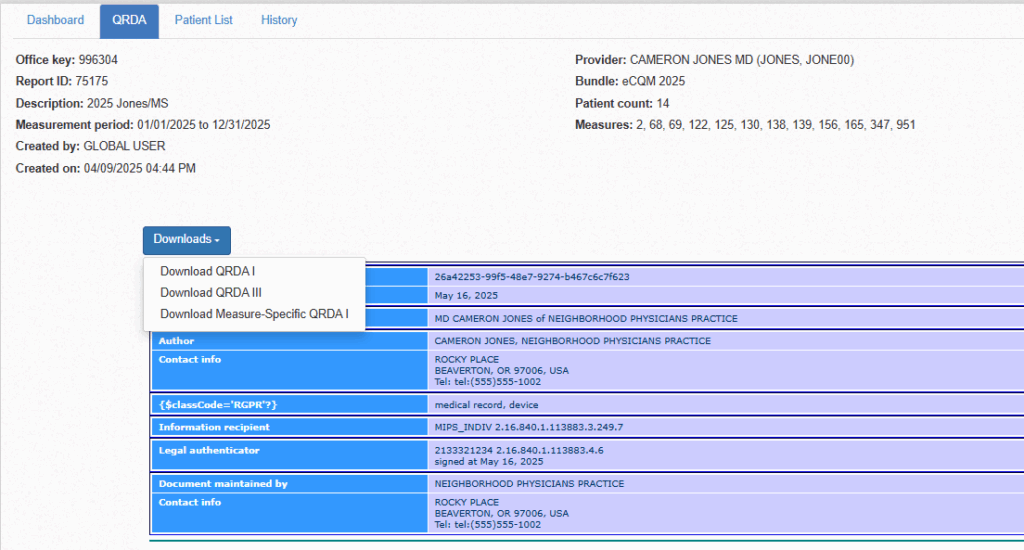Open the Patient List tab
This screenshot has height=550, width=1024.
[x=203, y=20]
